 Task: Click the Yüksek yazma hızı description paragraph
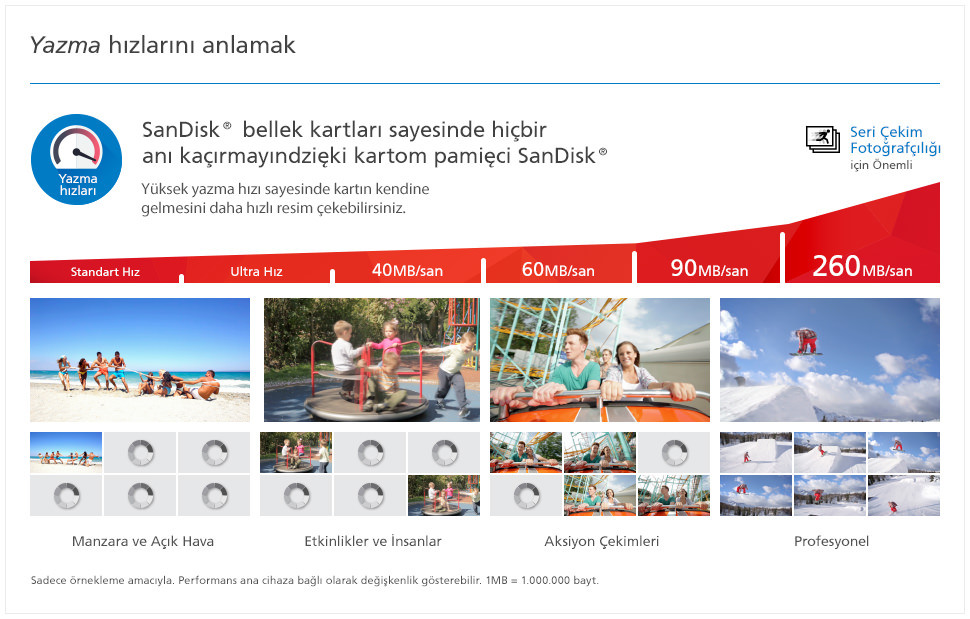pyautogui.click(x=285, y=199)
